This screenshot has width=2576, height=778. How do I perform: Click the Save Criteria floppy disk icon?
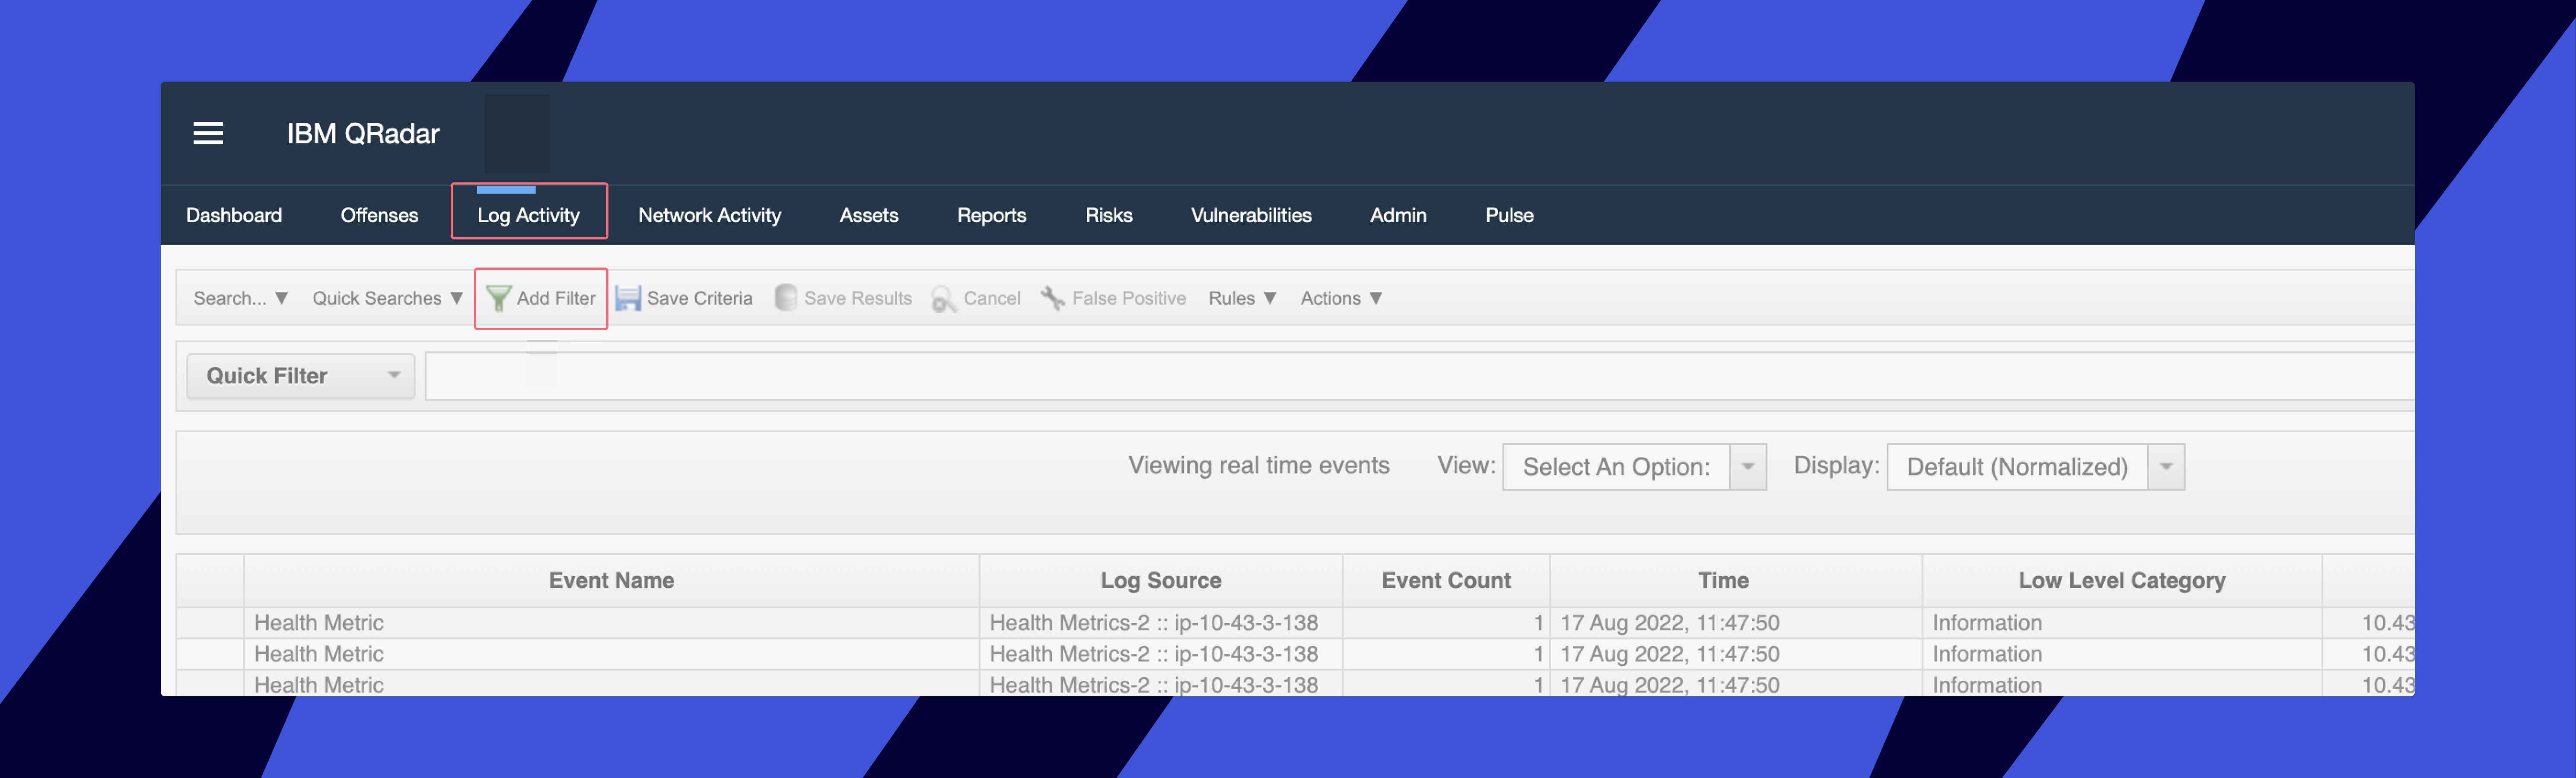[x=628, y=298]
